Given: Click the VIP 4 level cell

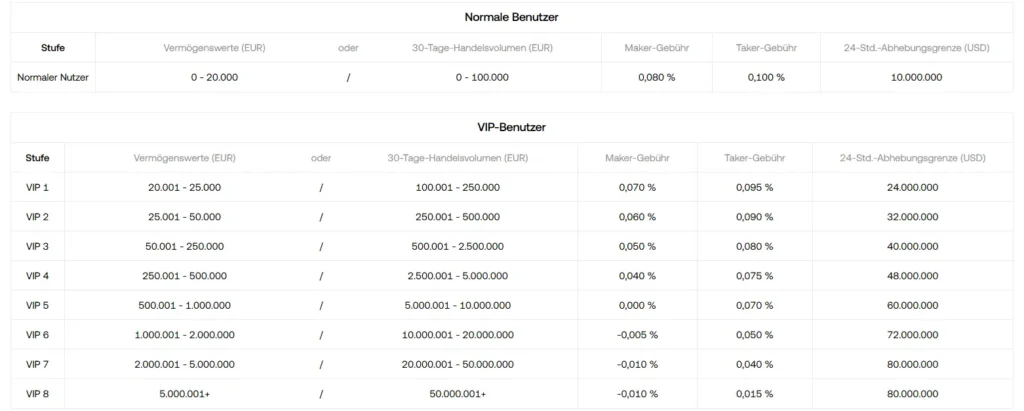Looking at the screenshot, I should pyautogui.click(x=38, y=276).
